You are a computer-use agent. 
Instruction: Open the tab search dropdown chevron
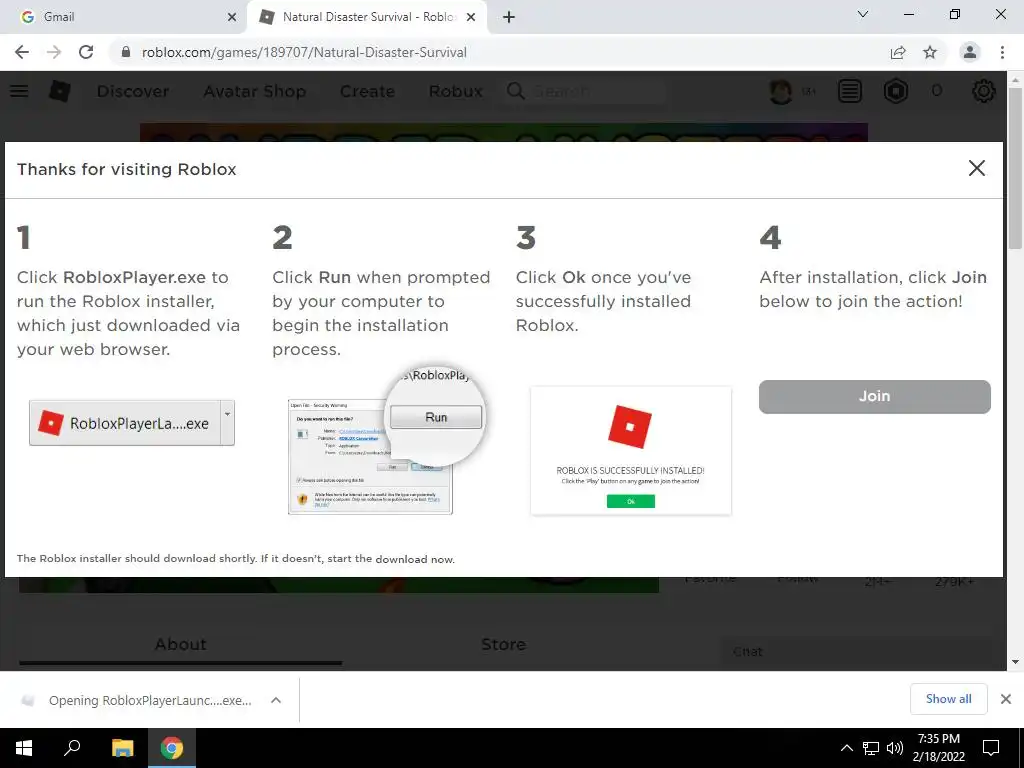point(863,14)
